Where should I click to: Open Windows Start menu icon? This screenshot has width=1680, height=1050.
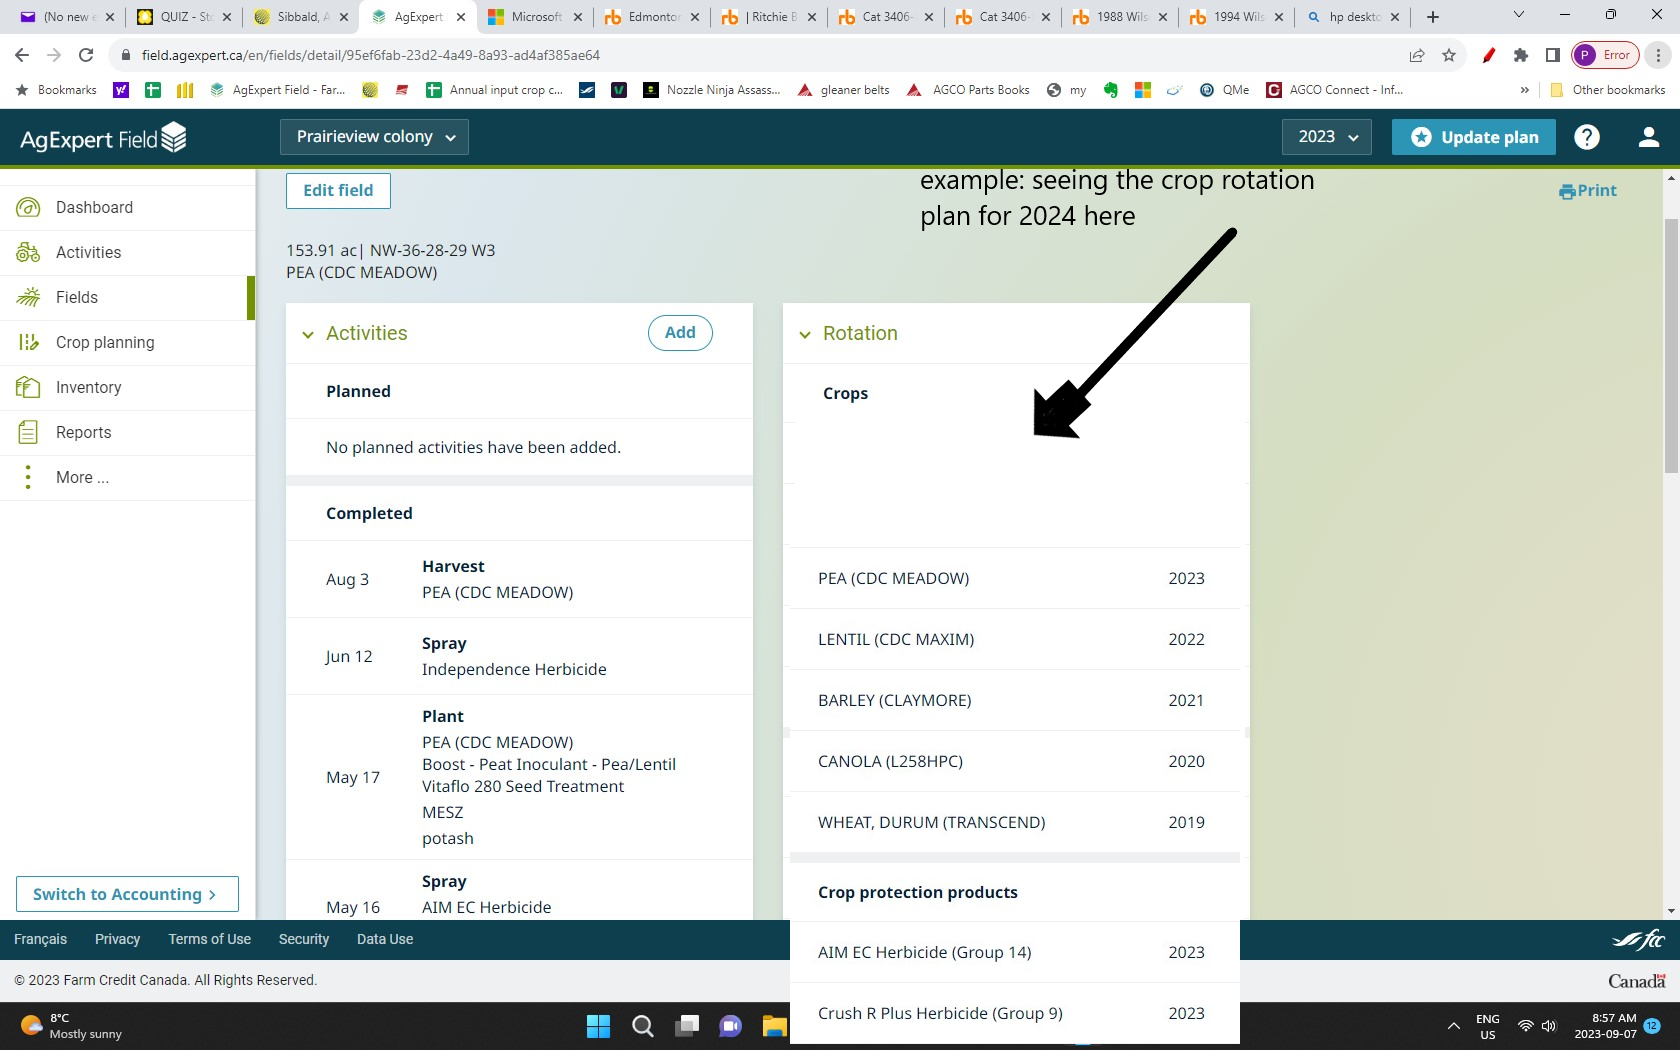598,1026
